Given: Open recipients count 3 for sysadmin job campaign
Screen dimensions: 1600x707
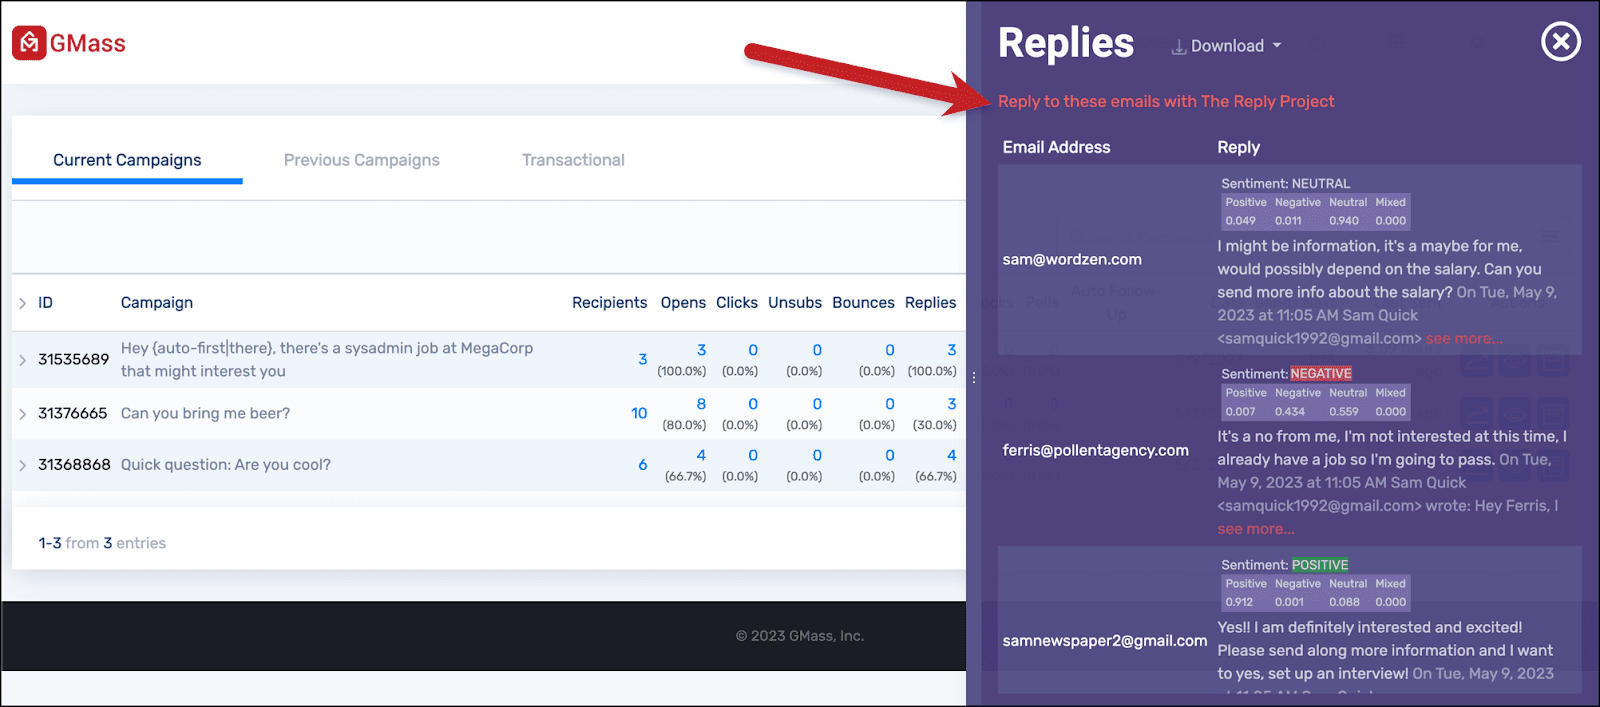Looking at the screenshot, I should point(643,359).
